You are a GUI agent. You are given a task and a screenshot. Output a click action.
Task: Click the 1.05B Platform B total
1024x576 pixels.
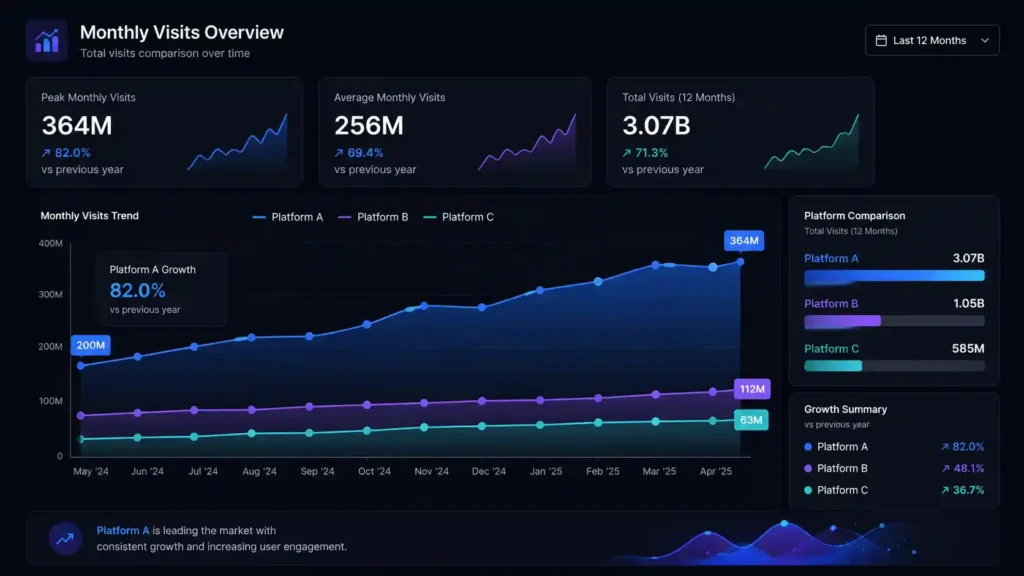tap(968, 304)
